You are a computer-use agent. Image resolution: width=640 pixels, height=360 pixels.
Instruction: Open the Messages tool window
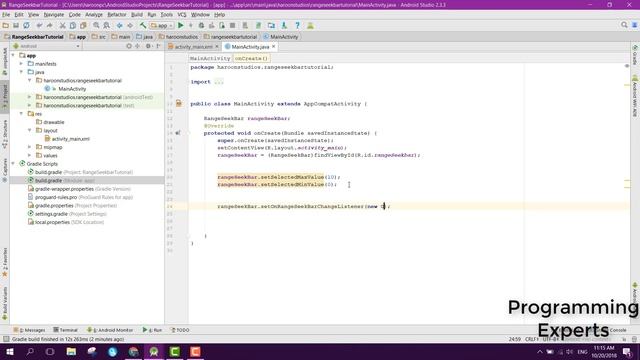point(29,330)
